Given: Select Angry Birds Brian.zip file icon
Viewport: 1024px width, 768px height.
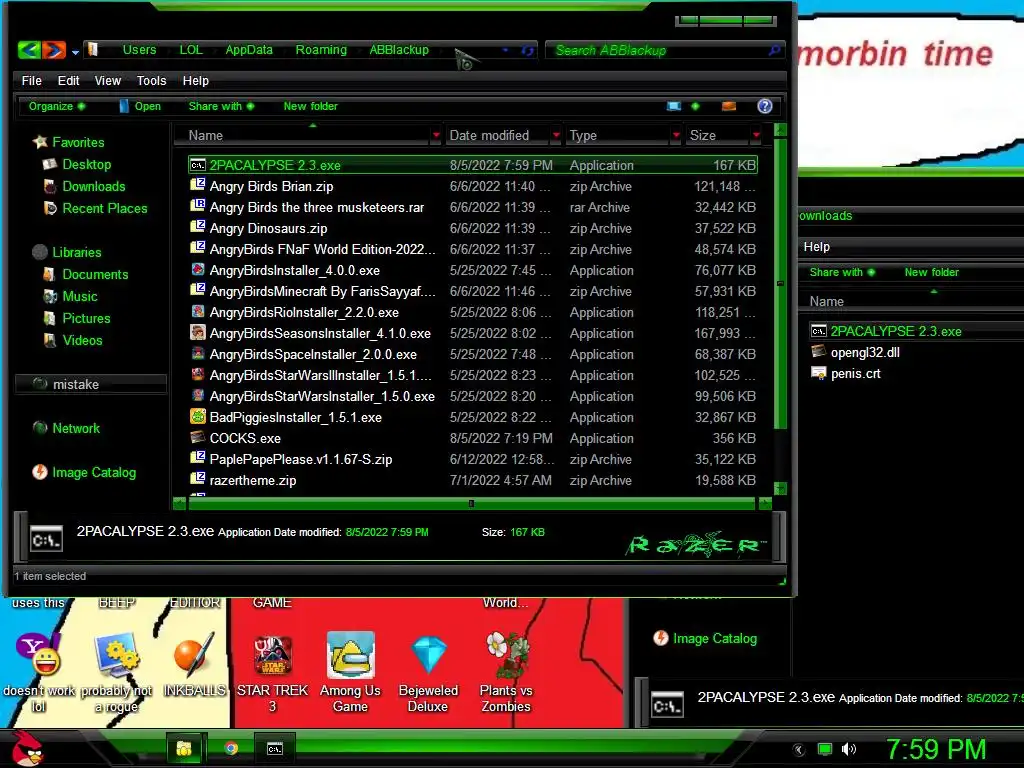Looking at the screenshot, I should pyautogui.click(x=197, y=185).
